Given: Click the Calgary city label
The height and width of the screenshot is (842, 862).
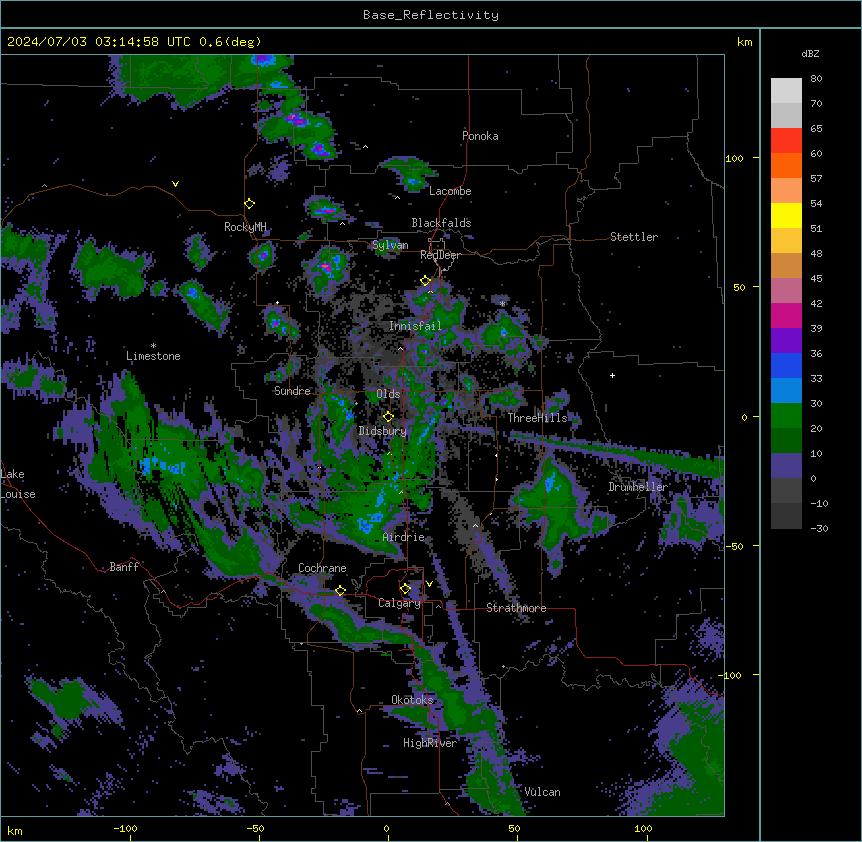Looking at the screenshot, I should (x=399, y=603).
